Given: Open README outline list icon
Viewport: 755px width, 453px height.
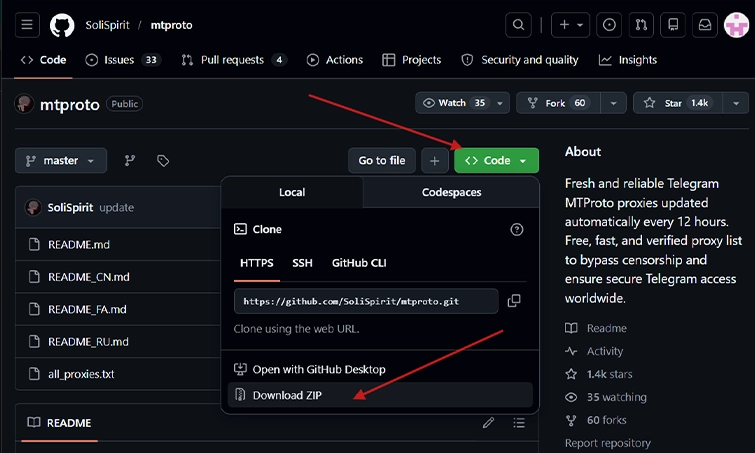Looking at the screenshot, I should coord(519,423).
